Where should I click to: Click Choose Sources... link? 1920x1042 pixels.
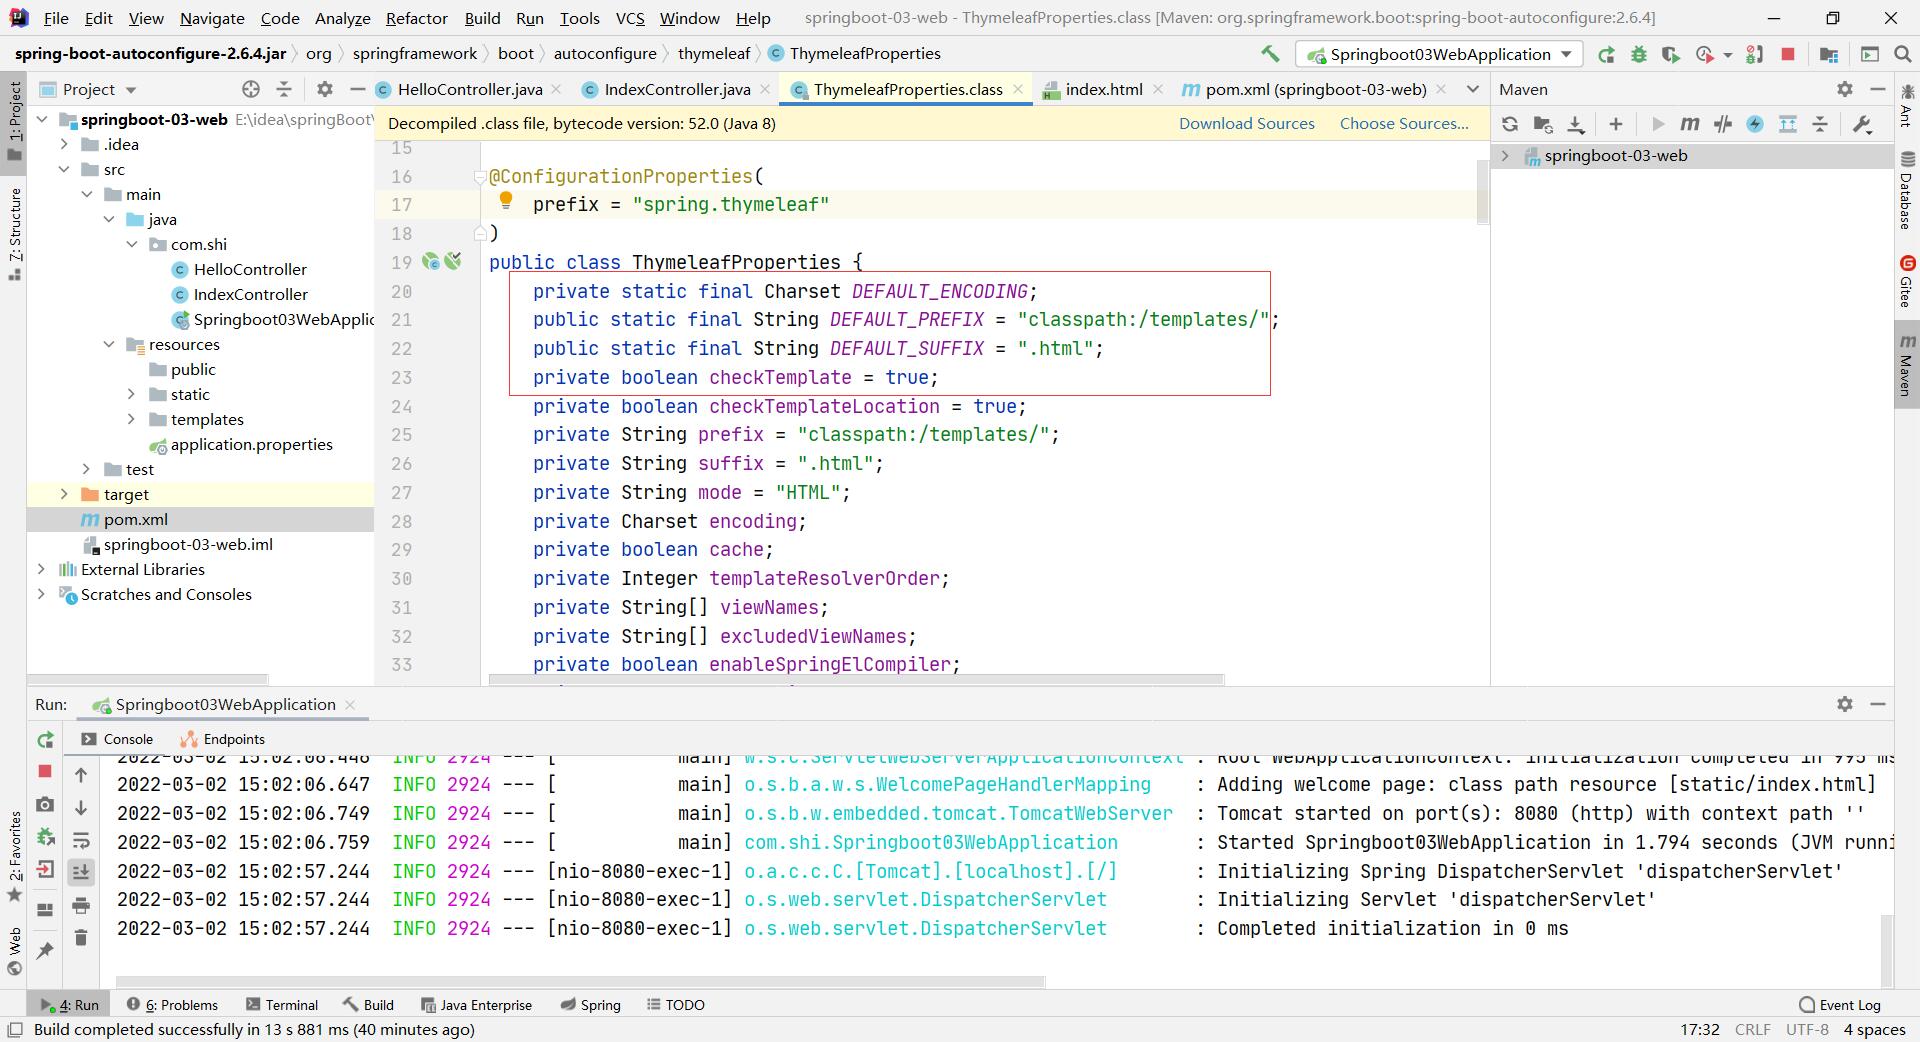[1404, 123]
